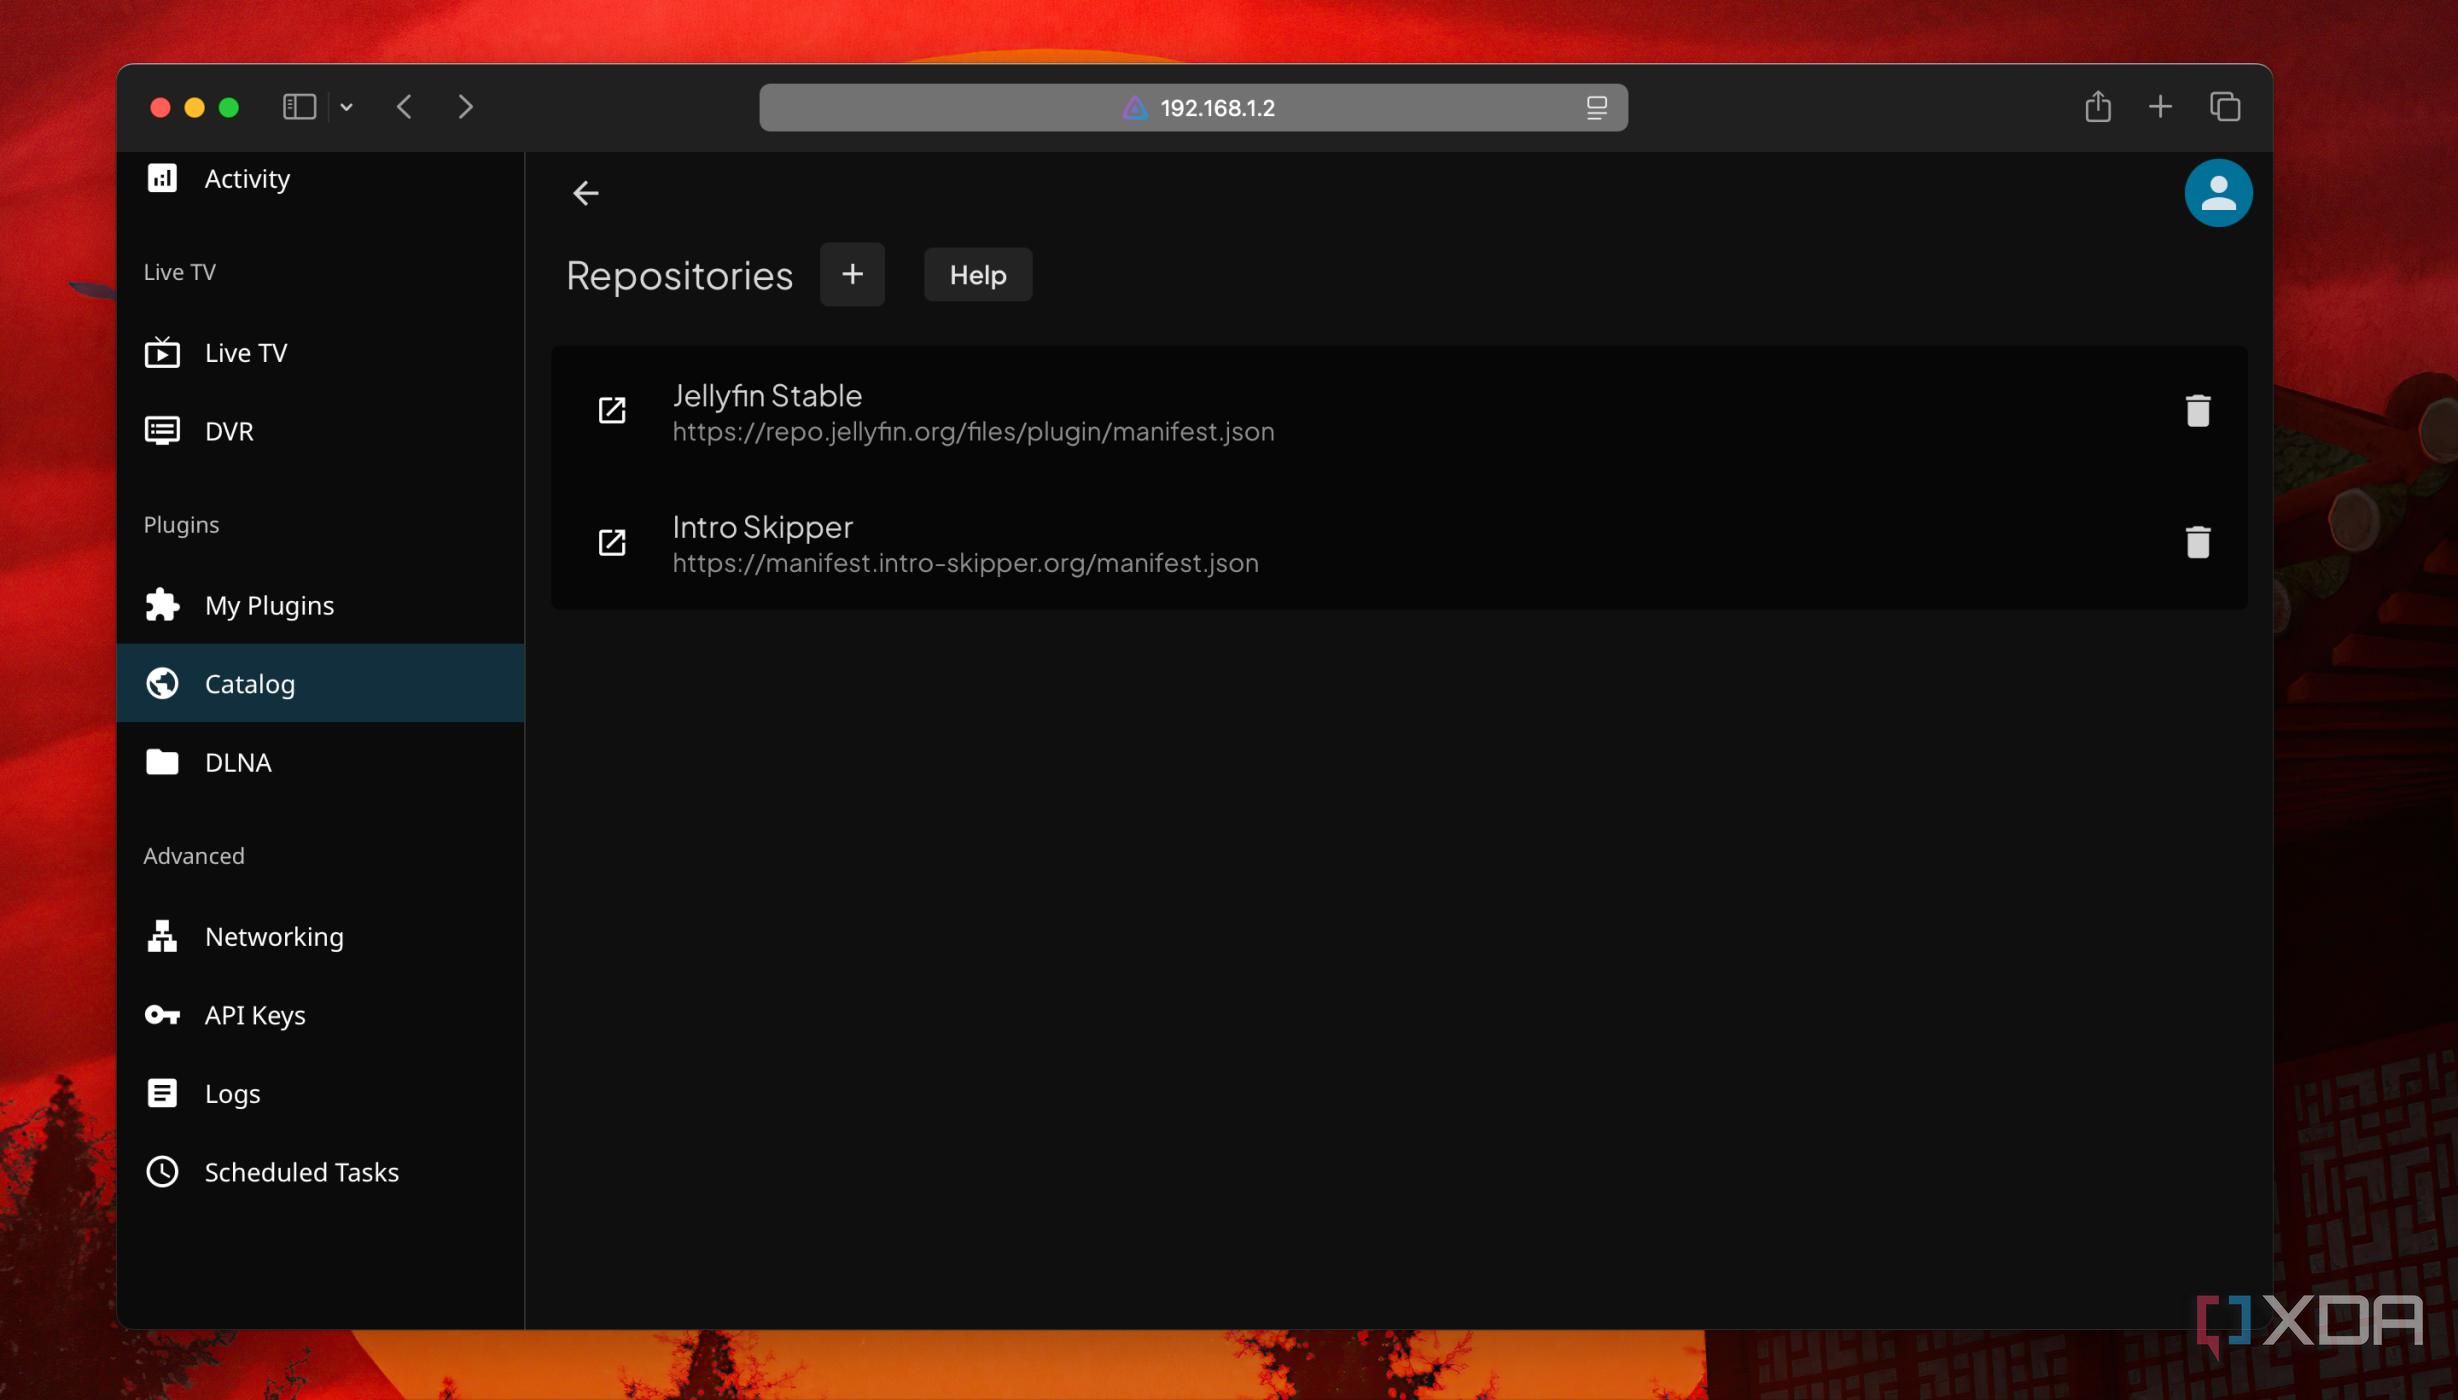Go back using the arrow above Repositories
The height and width of the screenshot is (1400, 2458).
click(586, 192)
